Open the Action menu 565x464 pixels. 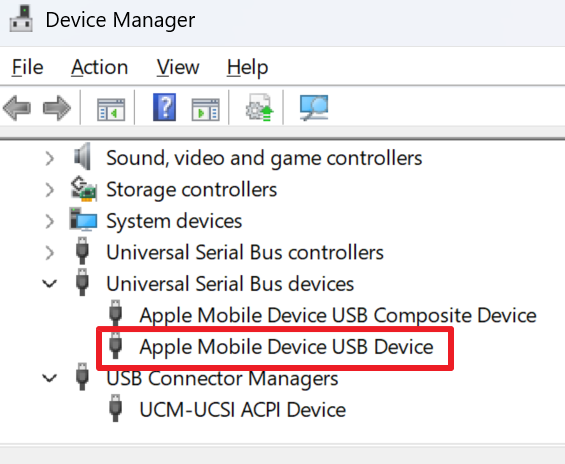coord(99,67)
